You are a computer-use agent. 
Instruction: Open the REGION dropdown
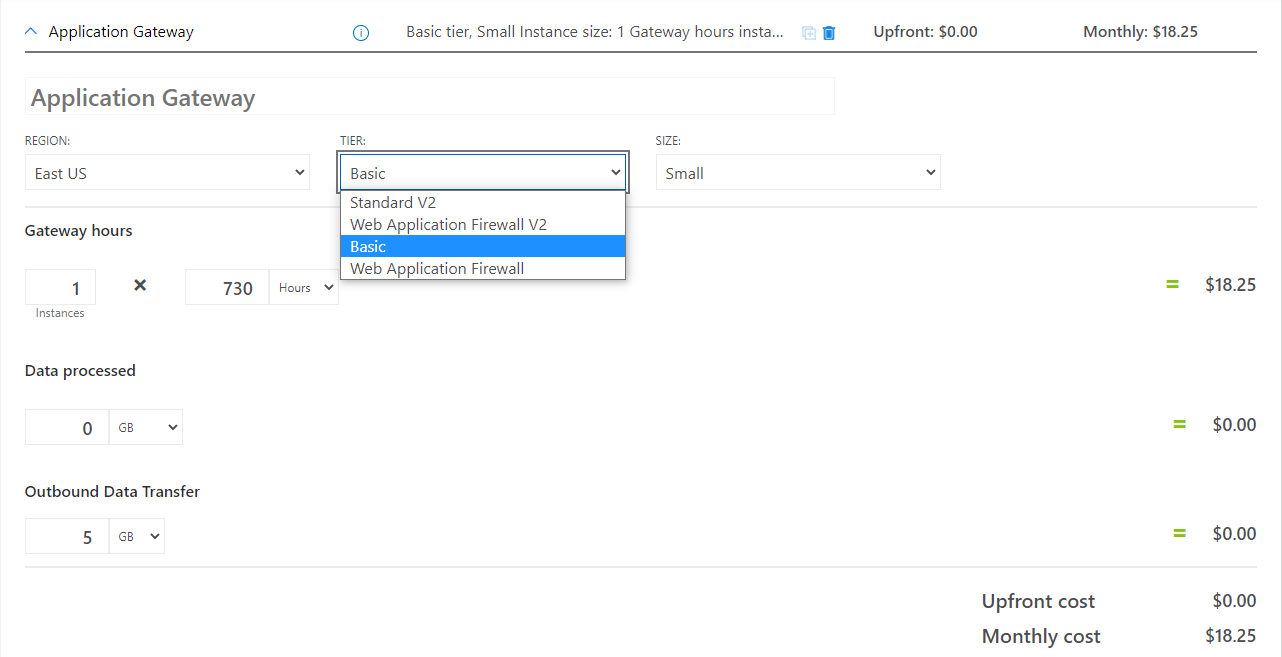point(167,171)
